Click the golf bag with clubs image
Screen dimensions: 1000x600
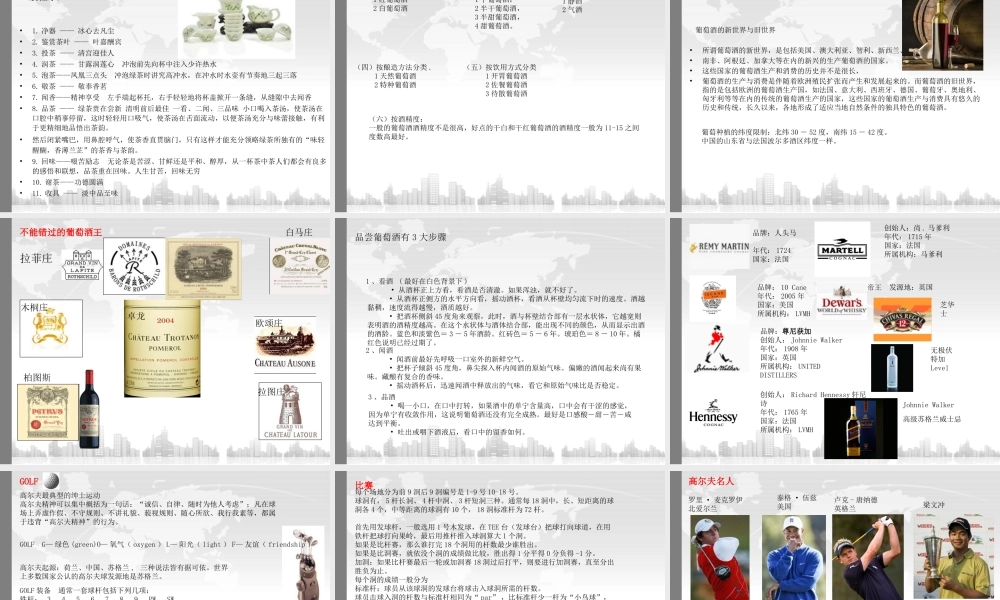(x=304, y=563)
